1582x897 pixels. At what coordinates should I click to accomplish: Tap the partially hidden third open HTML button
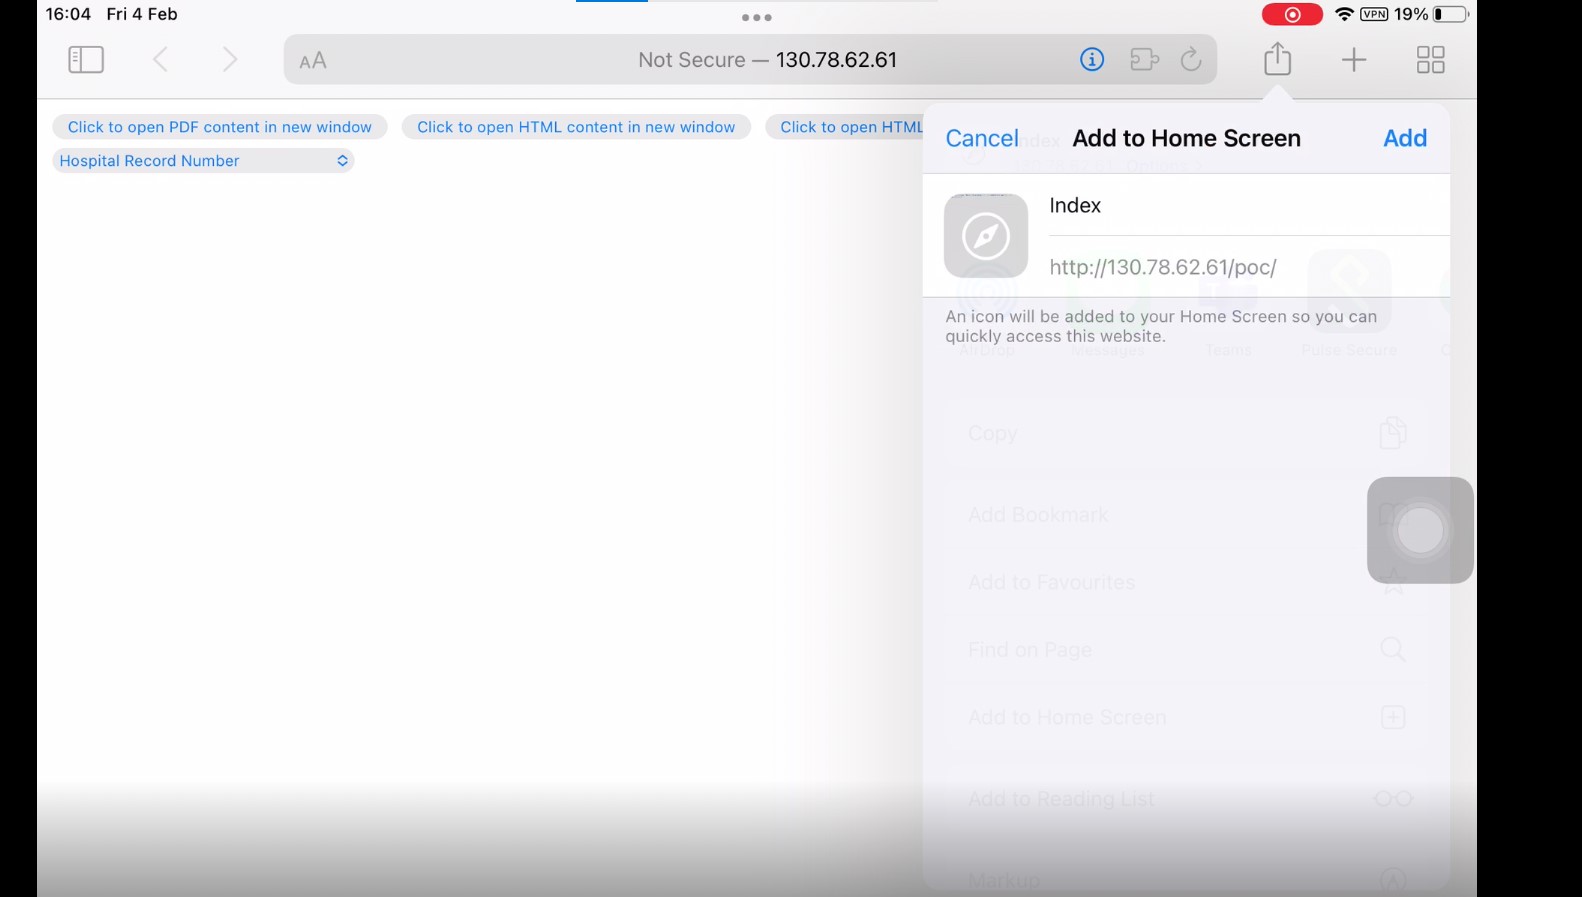(x=846, y=127)
